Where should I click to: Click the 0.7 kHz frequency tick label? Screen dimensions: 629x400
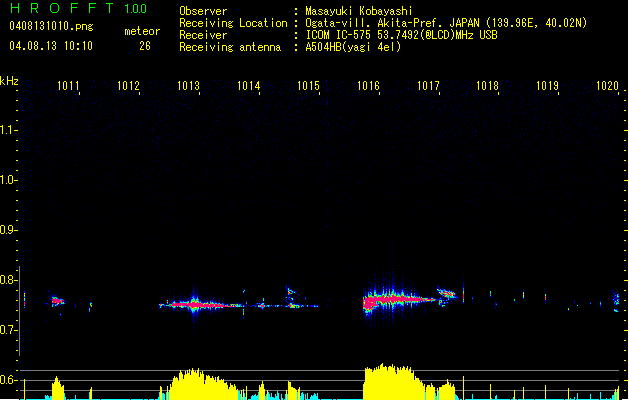click(x=8, y=330)
